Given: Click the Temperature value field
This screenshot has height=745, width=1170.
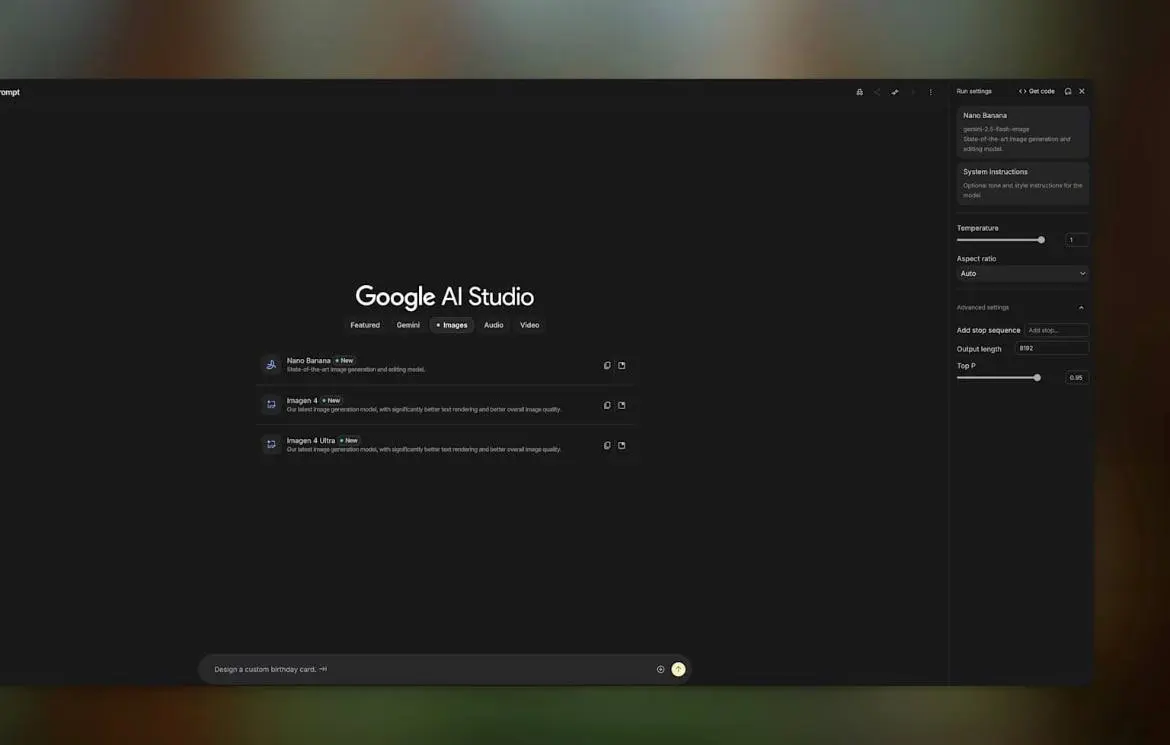Looking at the screenshot, I should coord(1077,240).
